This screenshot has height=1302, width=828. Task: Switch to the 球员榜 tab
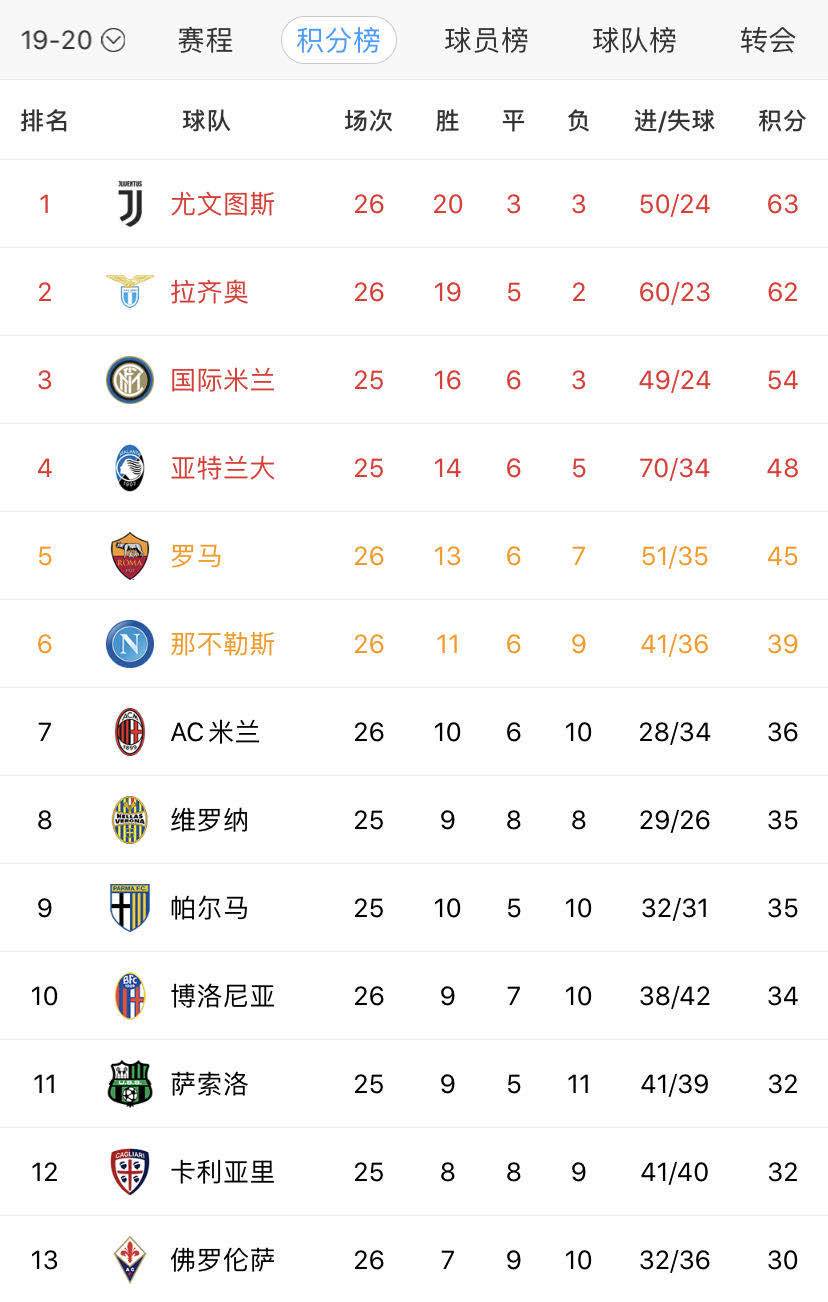[486, 41]
